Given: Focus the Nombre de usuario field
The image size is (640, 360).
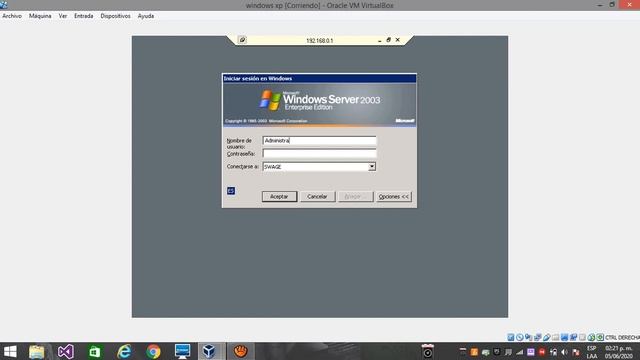Looking at the screenshot, I should coord(319,140).
